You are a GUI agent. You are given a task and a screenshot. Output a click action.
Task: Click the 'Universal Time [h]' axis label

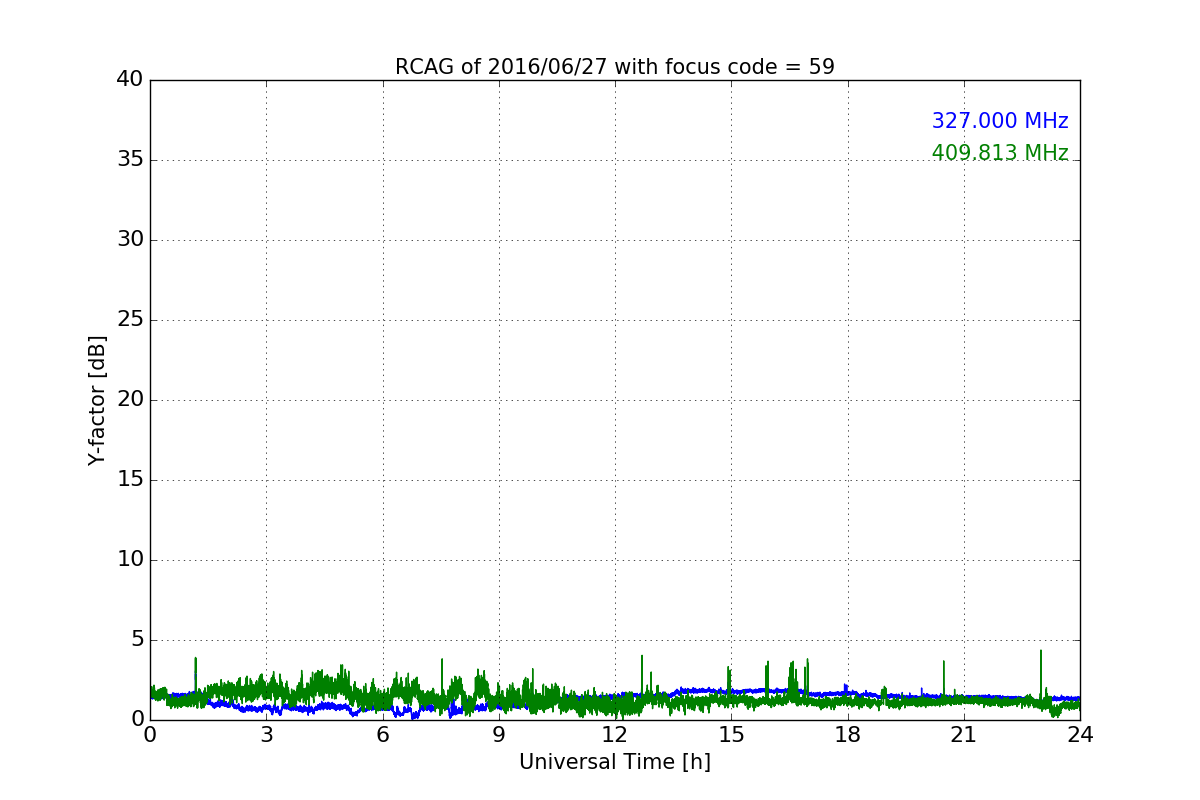pyautogui.click(x=615, y=762)
